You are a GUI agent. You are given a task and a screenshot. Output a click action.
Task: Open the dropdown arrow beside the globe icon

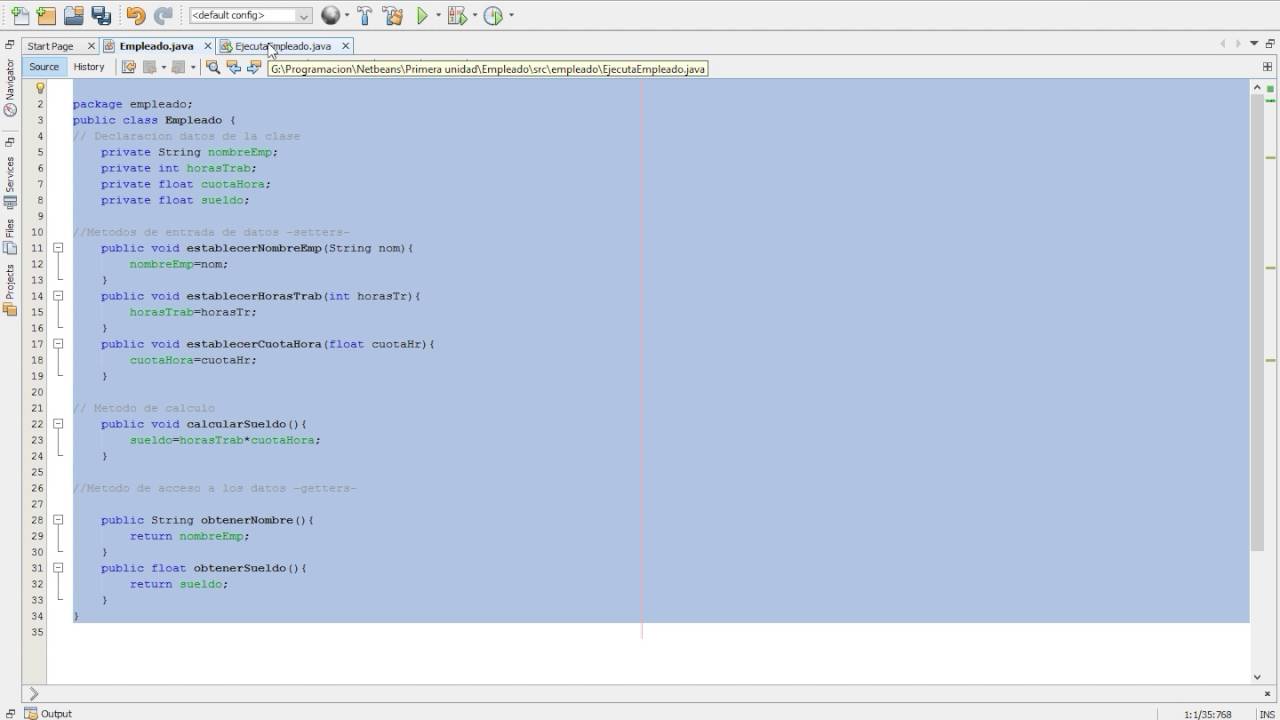click(x=346, y=15)
